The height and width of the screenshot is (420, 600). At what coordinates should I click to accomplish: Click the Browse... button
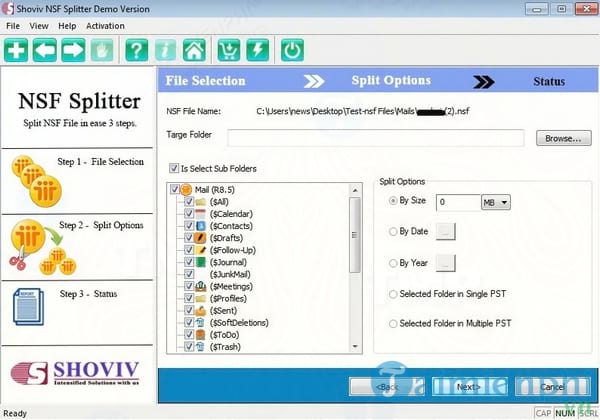pos(563,138)
